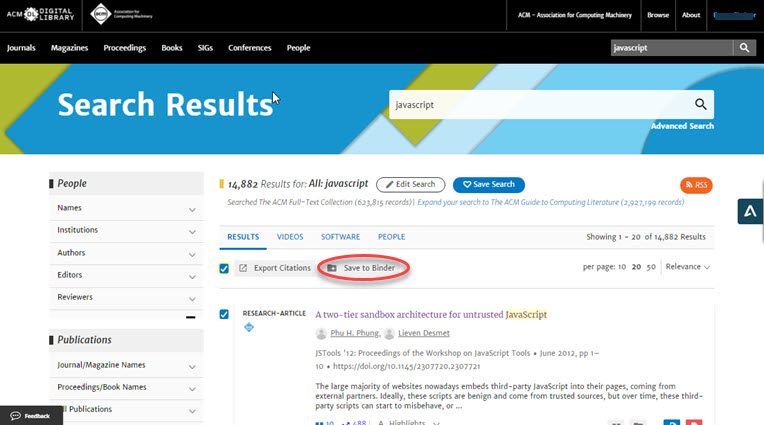This screenshot has width=764, height=425.
Task: Open the Conferences menu
Action: point(249,48)
